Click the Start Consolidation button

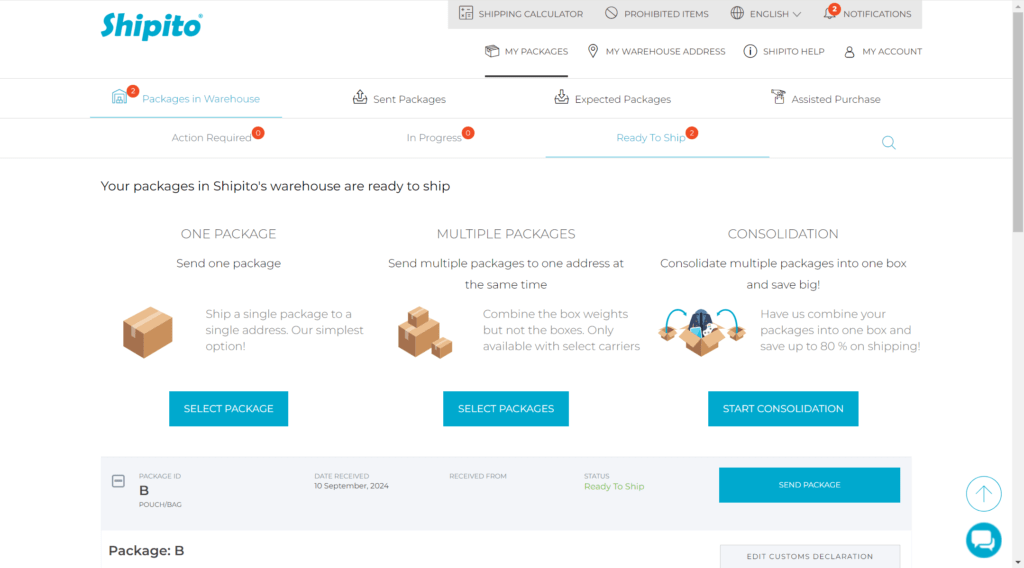coord(783,409)
